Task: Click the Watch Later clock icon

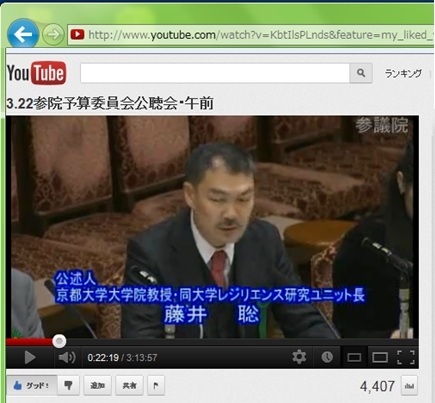Action: pos(327,357)
